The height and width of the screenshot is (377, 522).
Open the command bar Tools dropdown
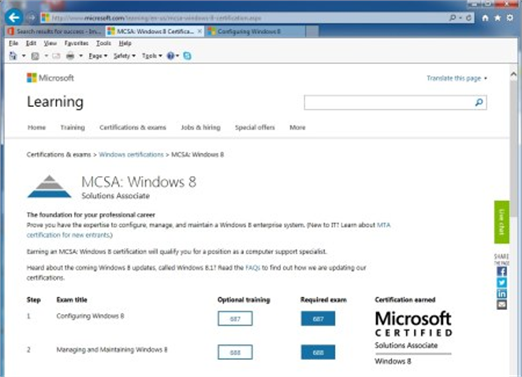152,56
